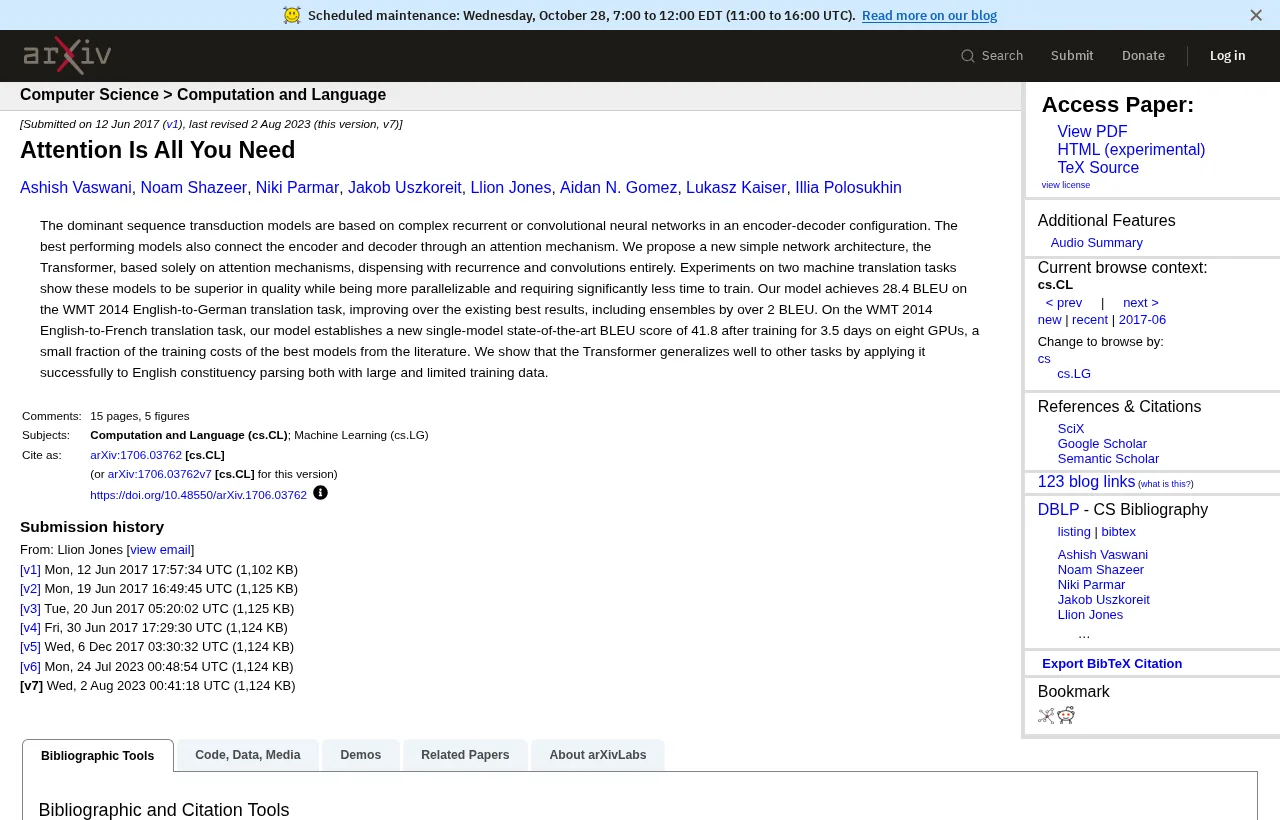Bookmark the paper on Reddit
This screenshot has height=820, width=1280.
click(x=1066, y=715)
